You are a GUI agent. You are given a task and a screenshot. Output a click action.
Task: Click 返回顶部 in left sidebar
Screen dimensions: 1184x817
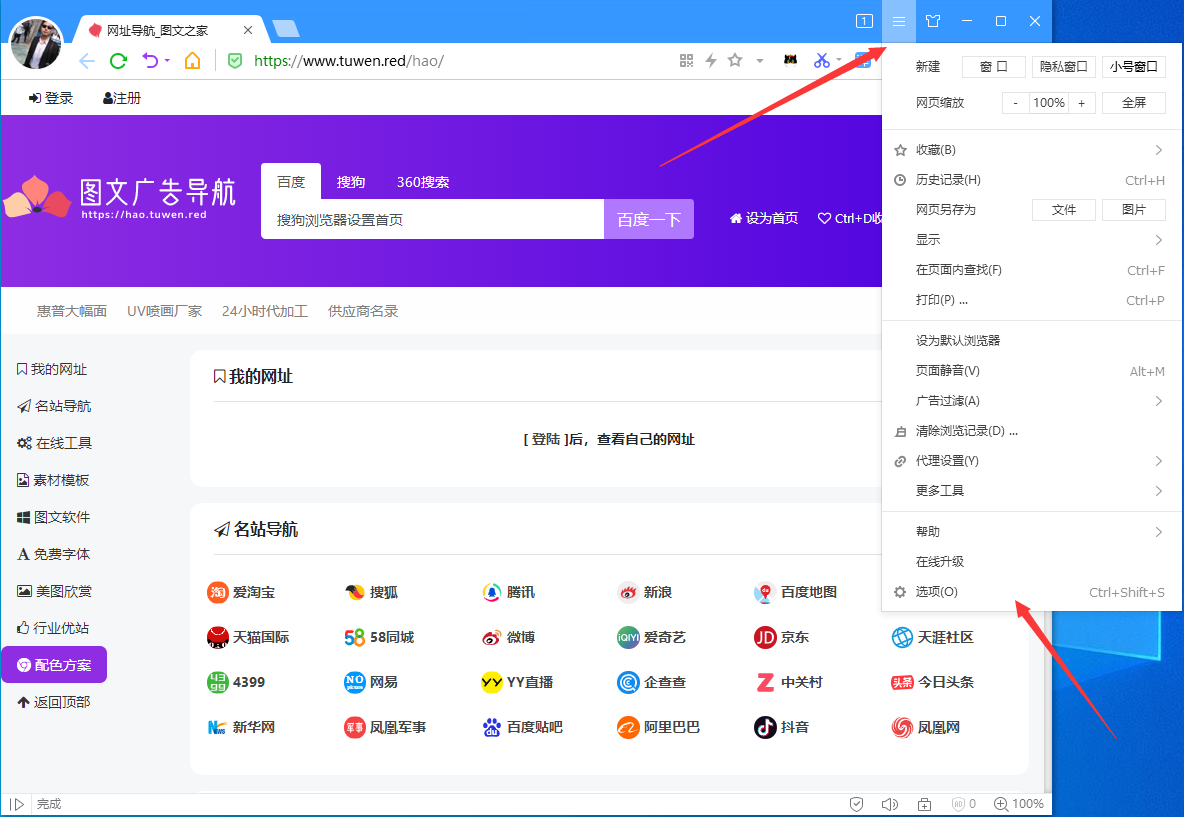[x=54, y=702]
